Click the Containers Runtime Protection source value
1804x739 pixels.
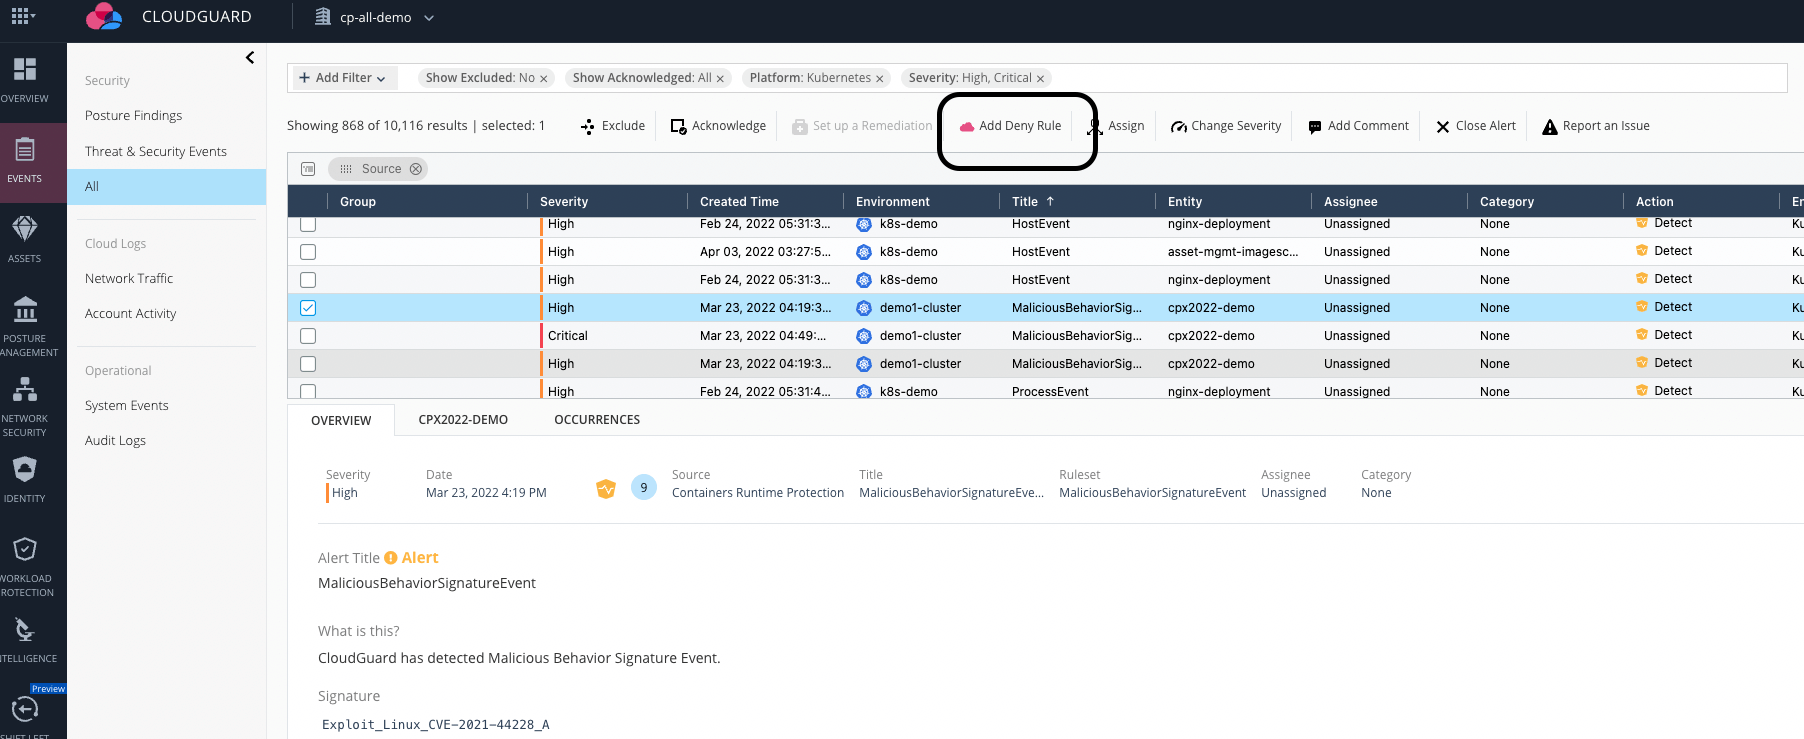(758, 493)
